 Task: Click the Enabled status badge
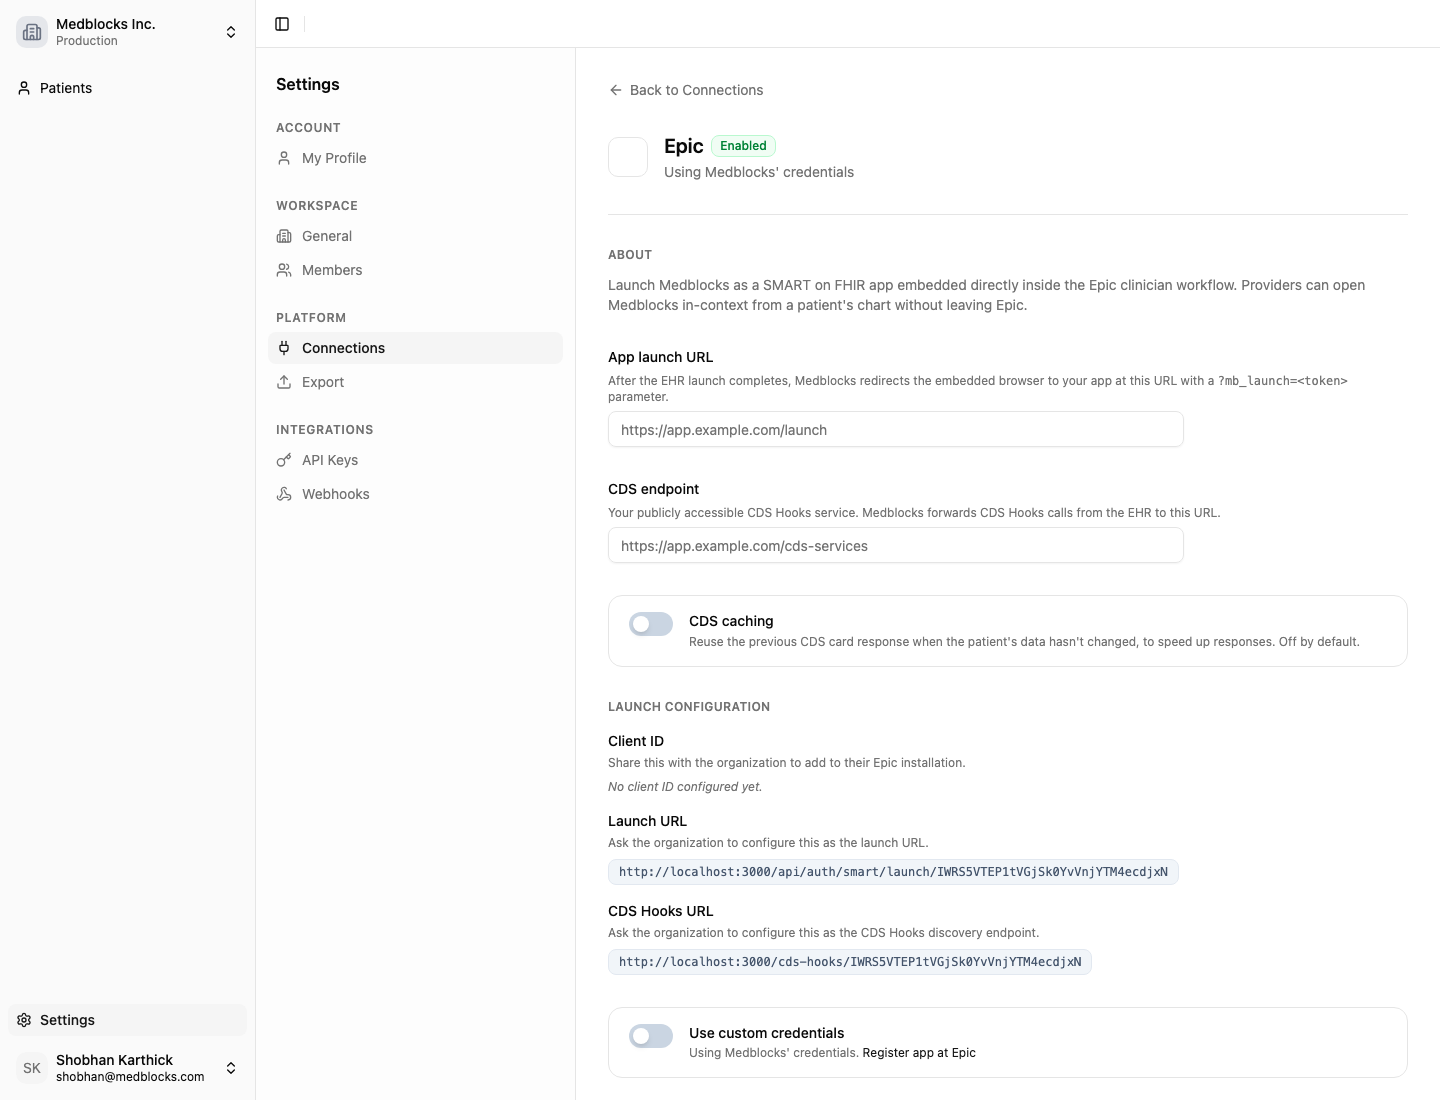tap(743, 146)
